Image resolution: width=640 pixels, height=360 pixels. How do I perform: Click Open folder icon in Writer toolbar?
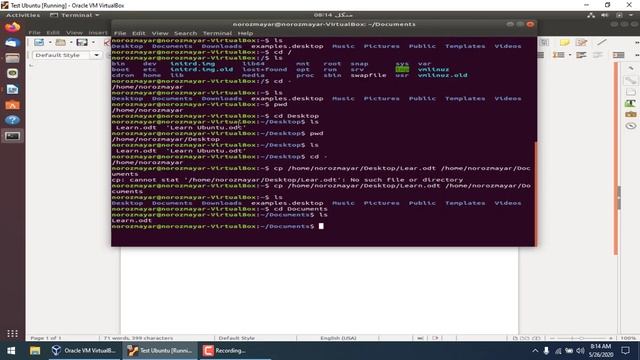point(61,42)
